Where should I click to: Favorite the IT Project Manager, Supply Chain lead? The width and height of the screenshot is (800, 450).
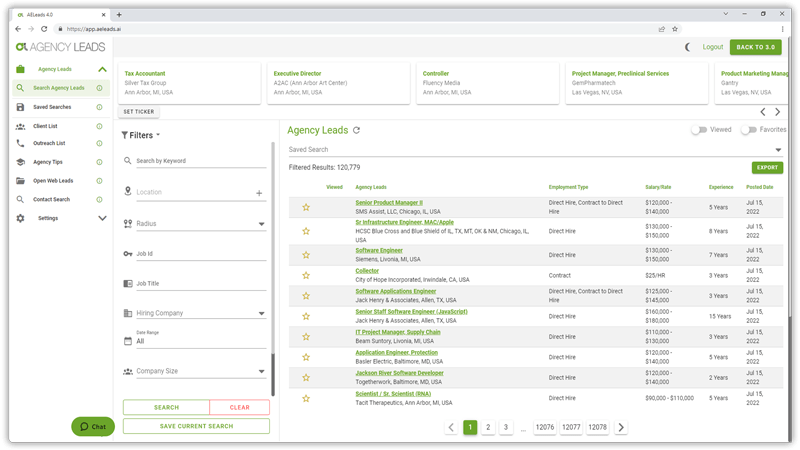[306, 337]
